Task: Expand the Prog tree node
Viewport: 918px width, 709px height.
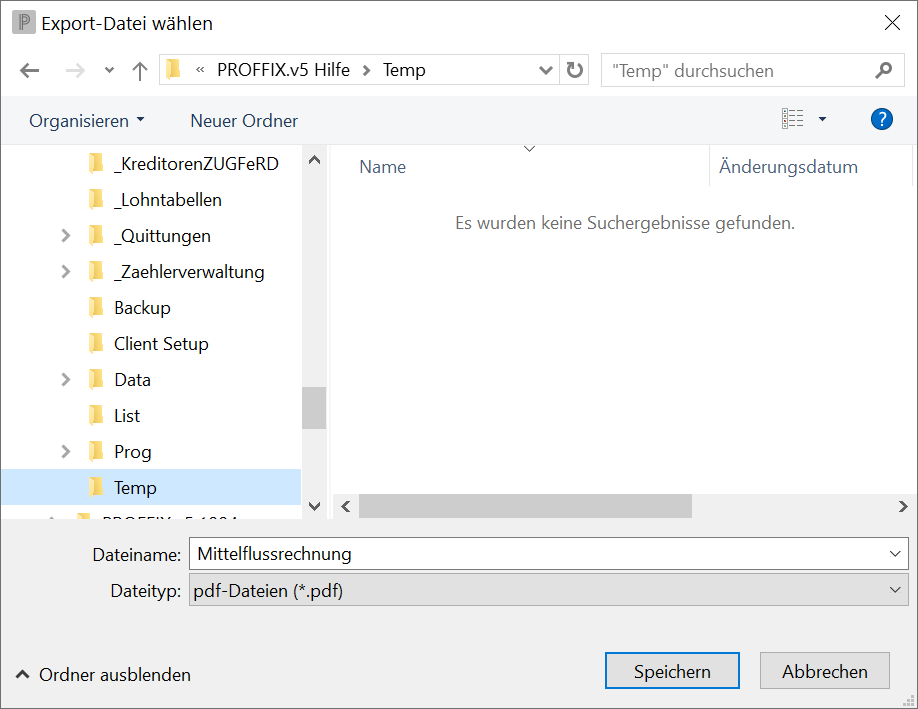Action: 66,452
